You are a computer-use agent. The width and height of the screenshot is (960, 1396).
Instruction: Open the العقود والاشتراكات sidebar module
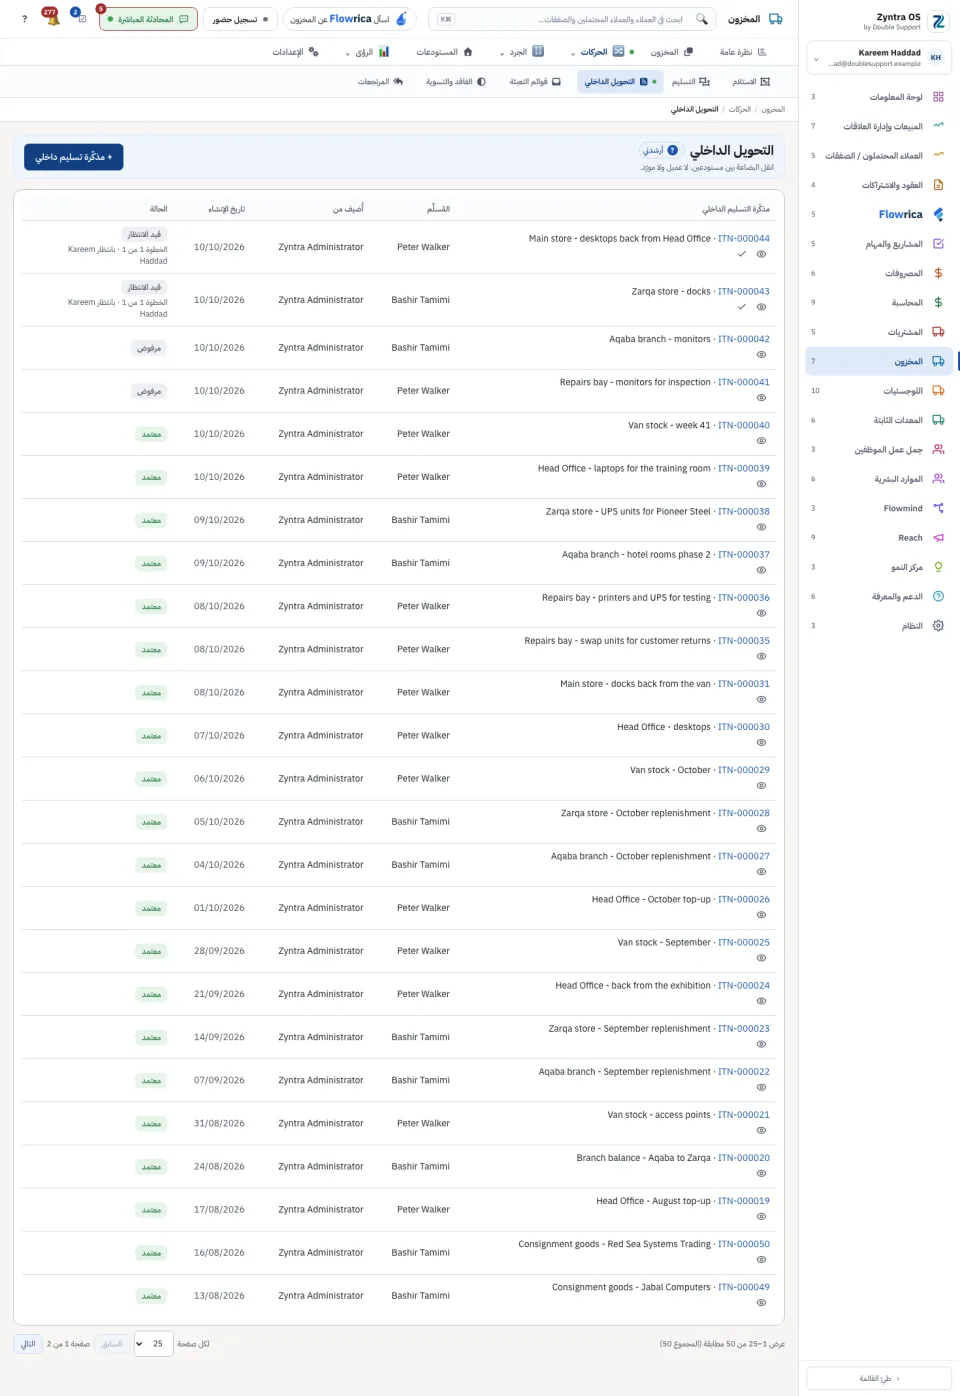[x=879, y=185]
